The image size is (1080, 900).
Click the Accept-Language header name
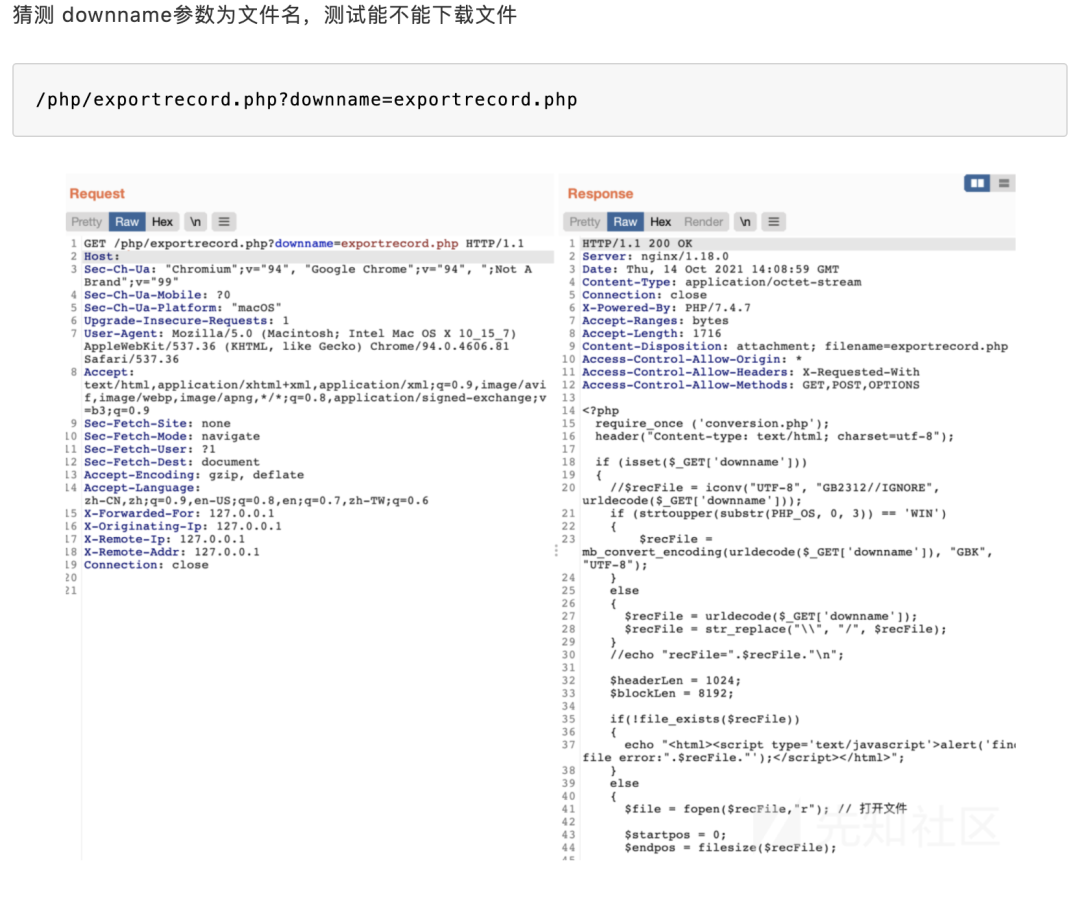pyautogui.click(x=142, y=488)
